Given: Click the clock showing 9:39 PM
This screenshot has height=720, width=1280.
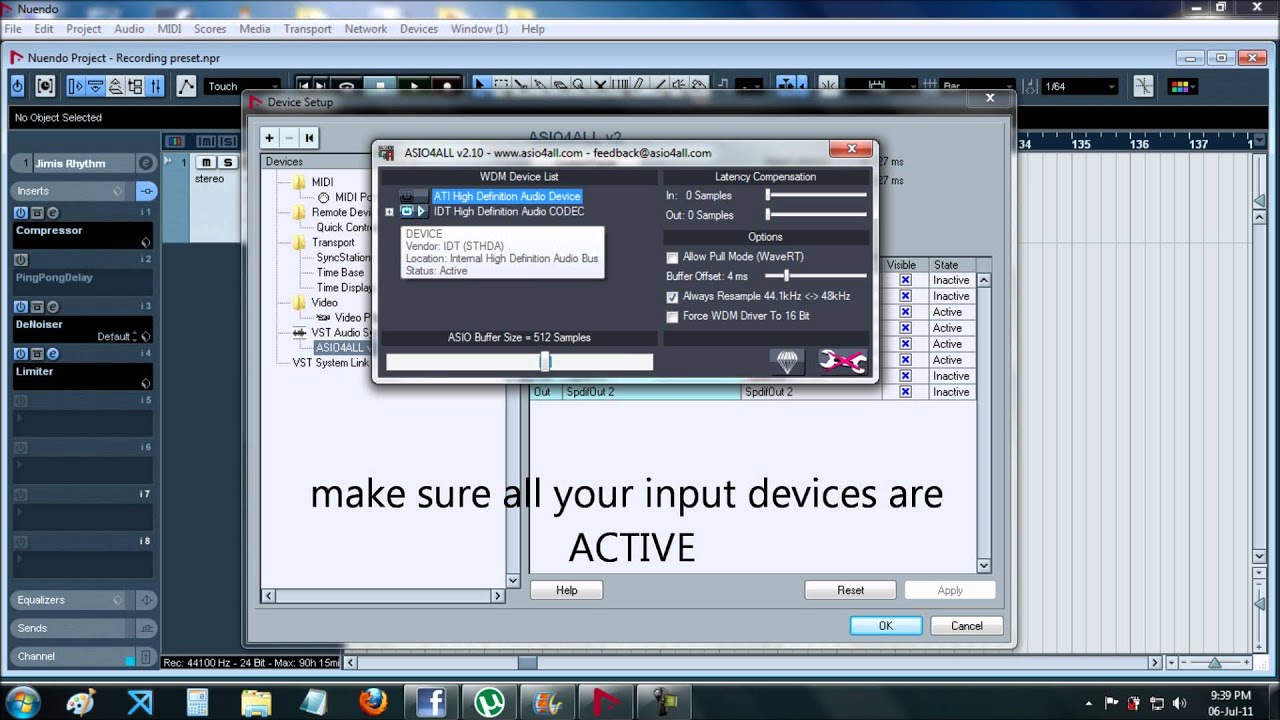Looking at the screenshot, I should [1230, 695].
